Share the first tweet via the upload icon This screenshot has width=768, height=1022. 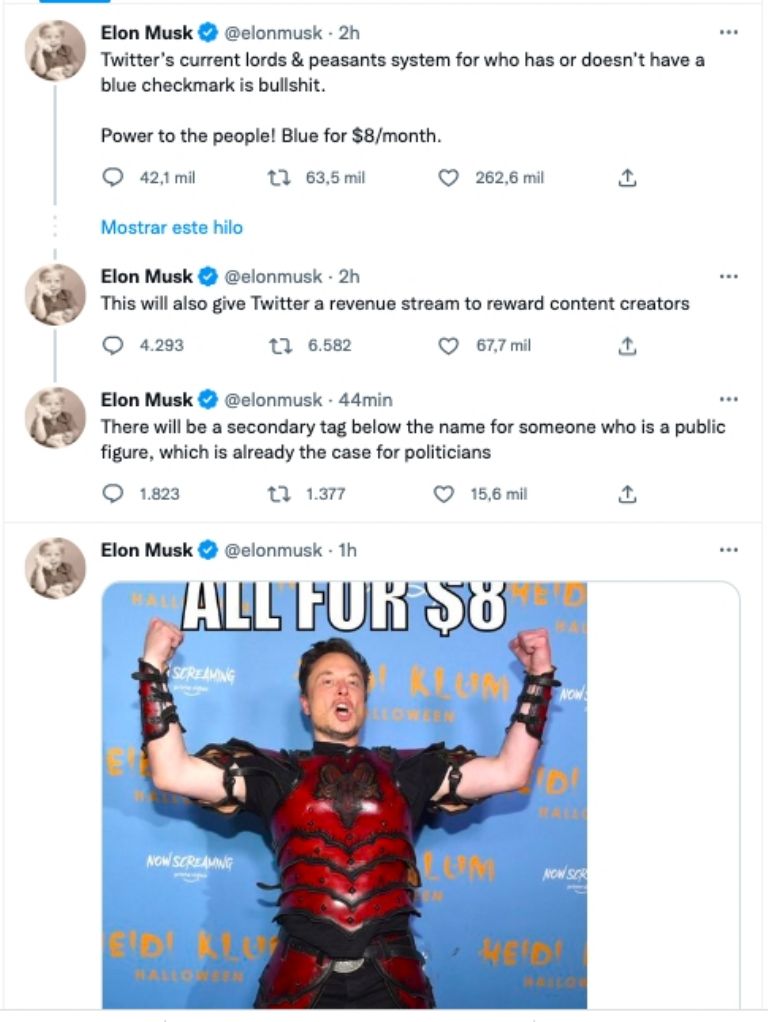(x=628, y=178)
